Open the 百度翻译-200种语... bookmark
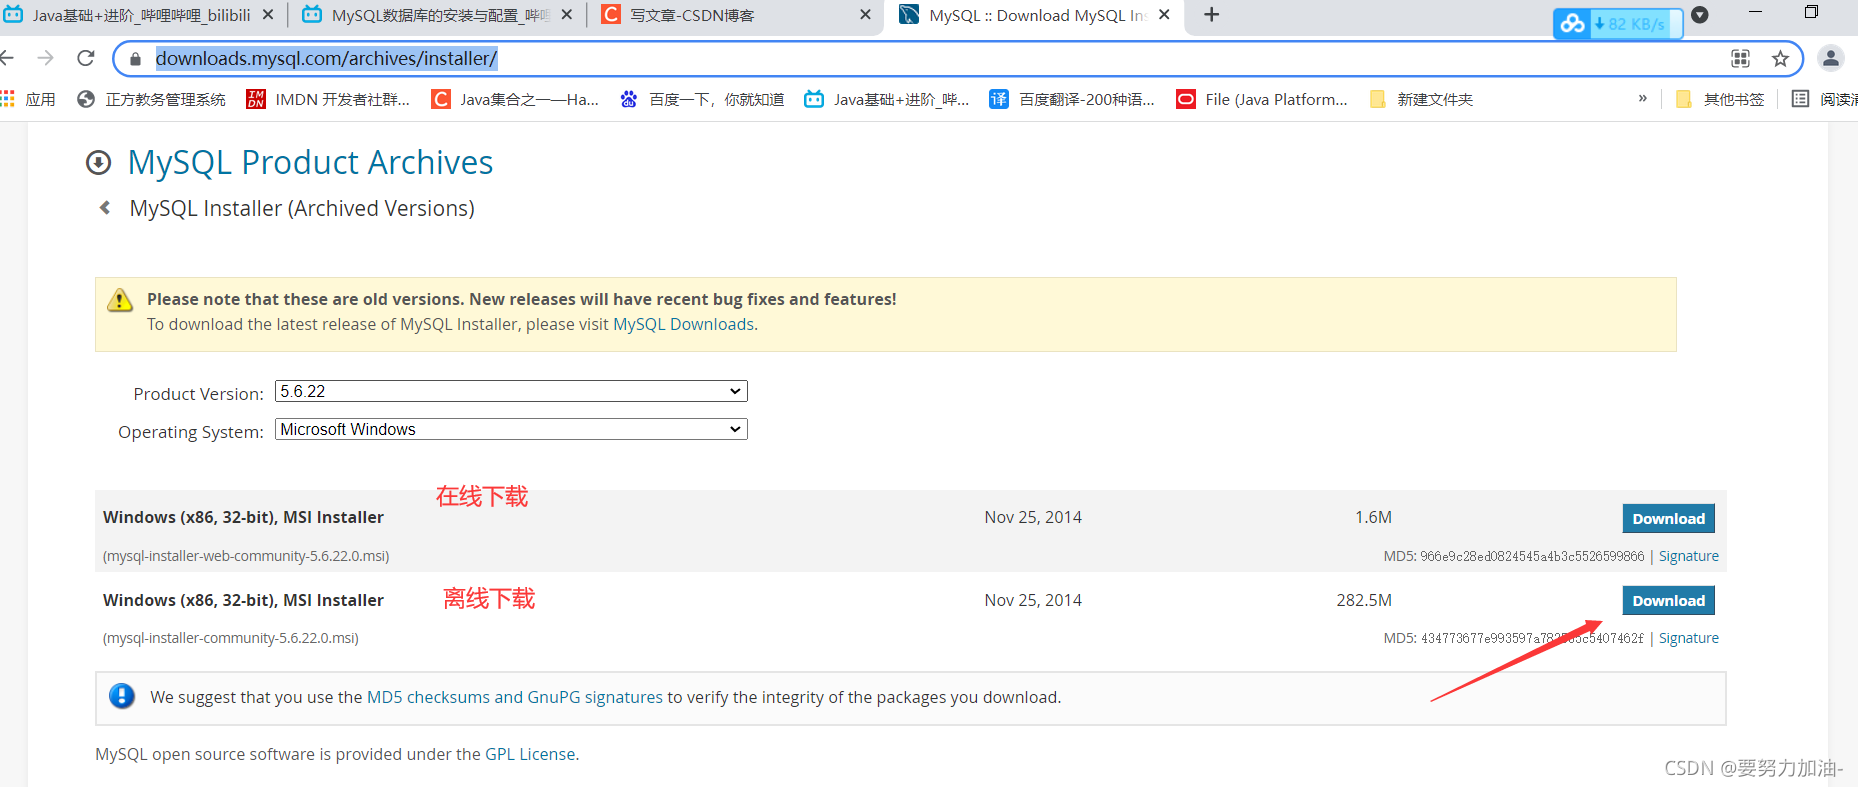The width and height of the screenshot is (1858, 787). 1072,99
